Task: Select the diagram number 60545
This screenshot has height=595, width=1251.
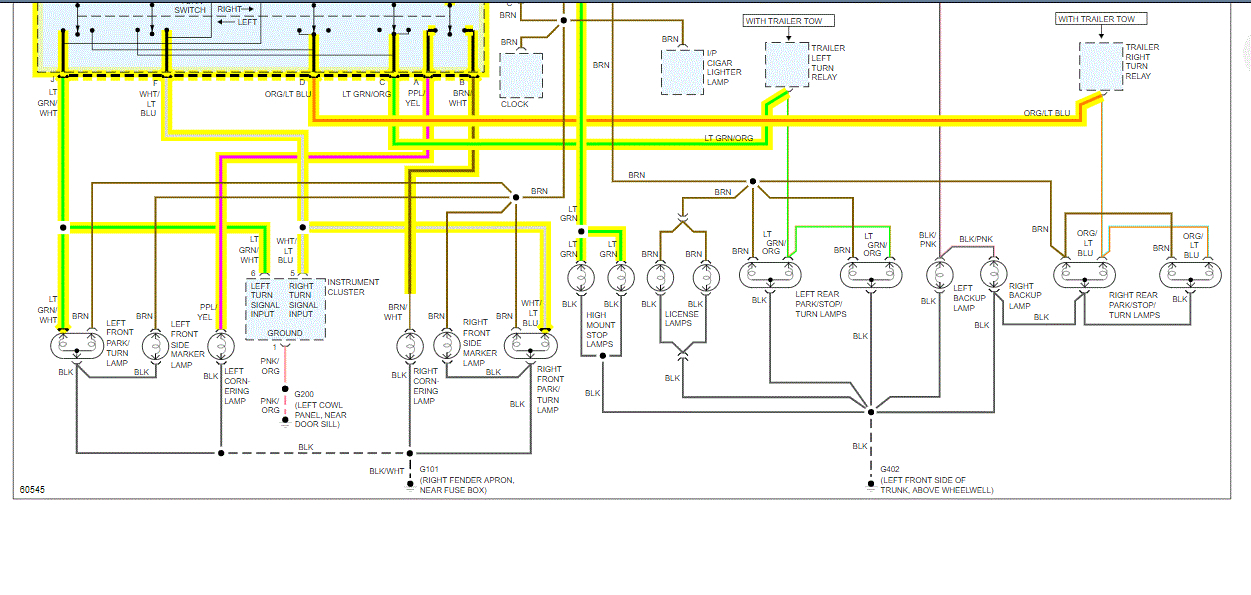Action: click(32, 490)
